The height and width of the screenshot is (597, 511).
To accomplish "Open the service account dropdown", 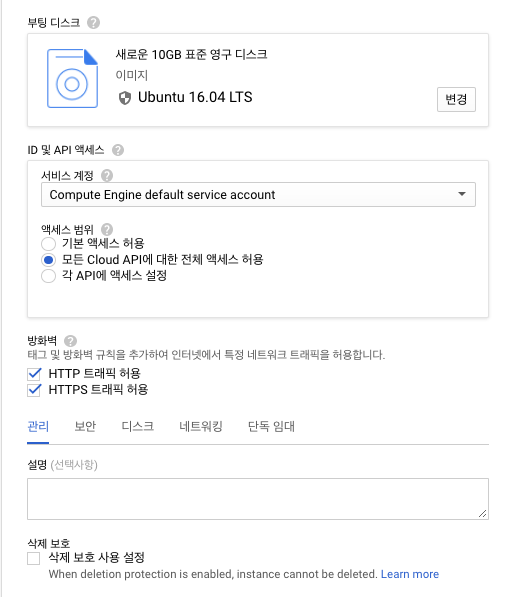I will tap(258, 195).
